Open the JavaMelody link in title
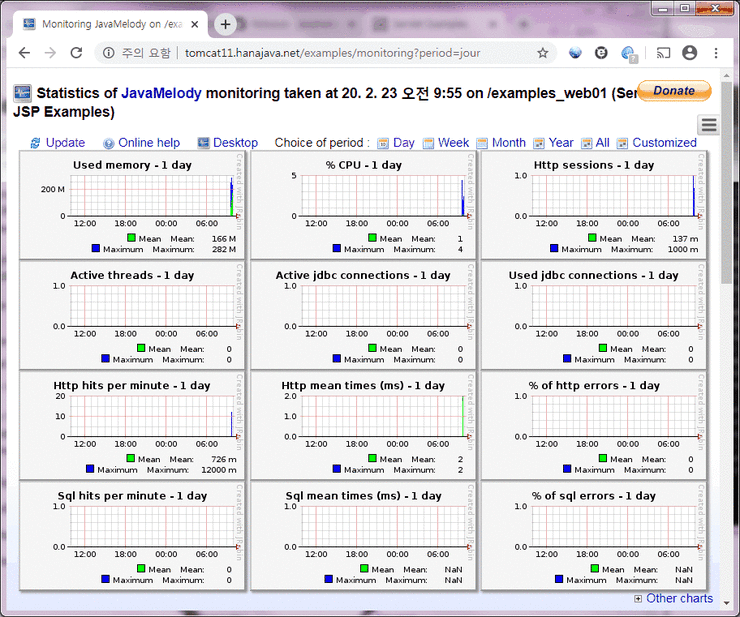This screenshot has height=617, width=740. 161,93
